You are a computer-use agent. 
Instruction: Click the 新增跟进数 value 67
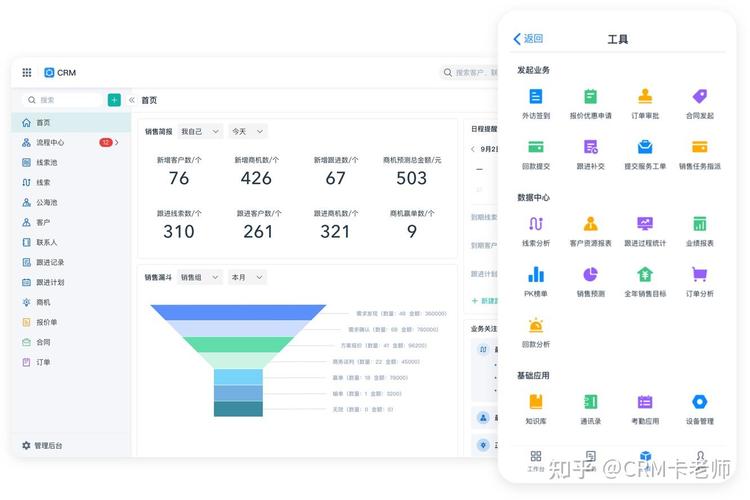point(335,178)
